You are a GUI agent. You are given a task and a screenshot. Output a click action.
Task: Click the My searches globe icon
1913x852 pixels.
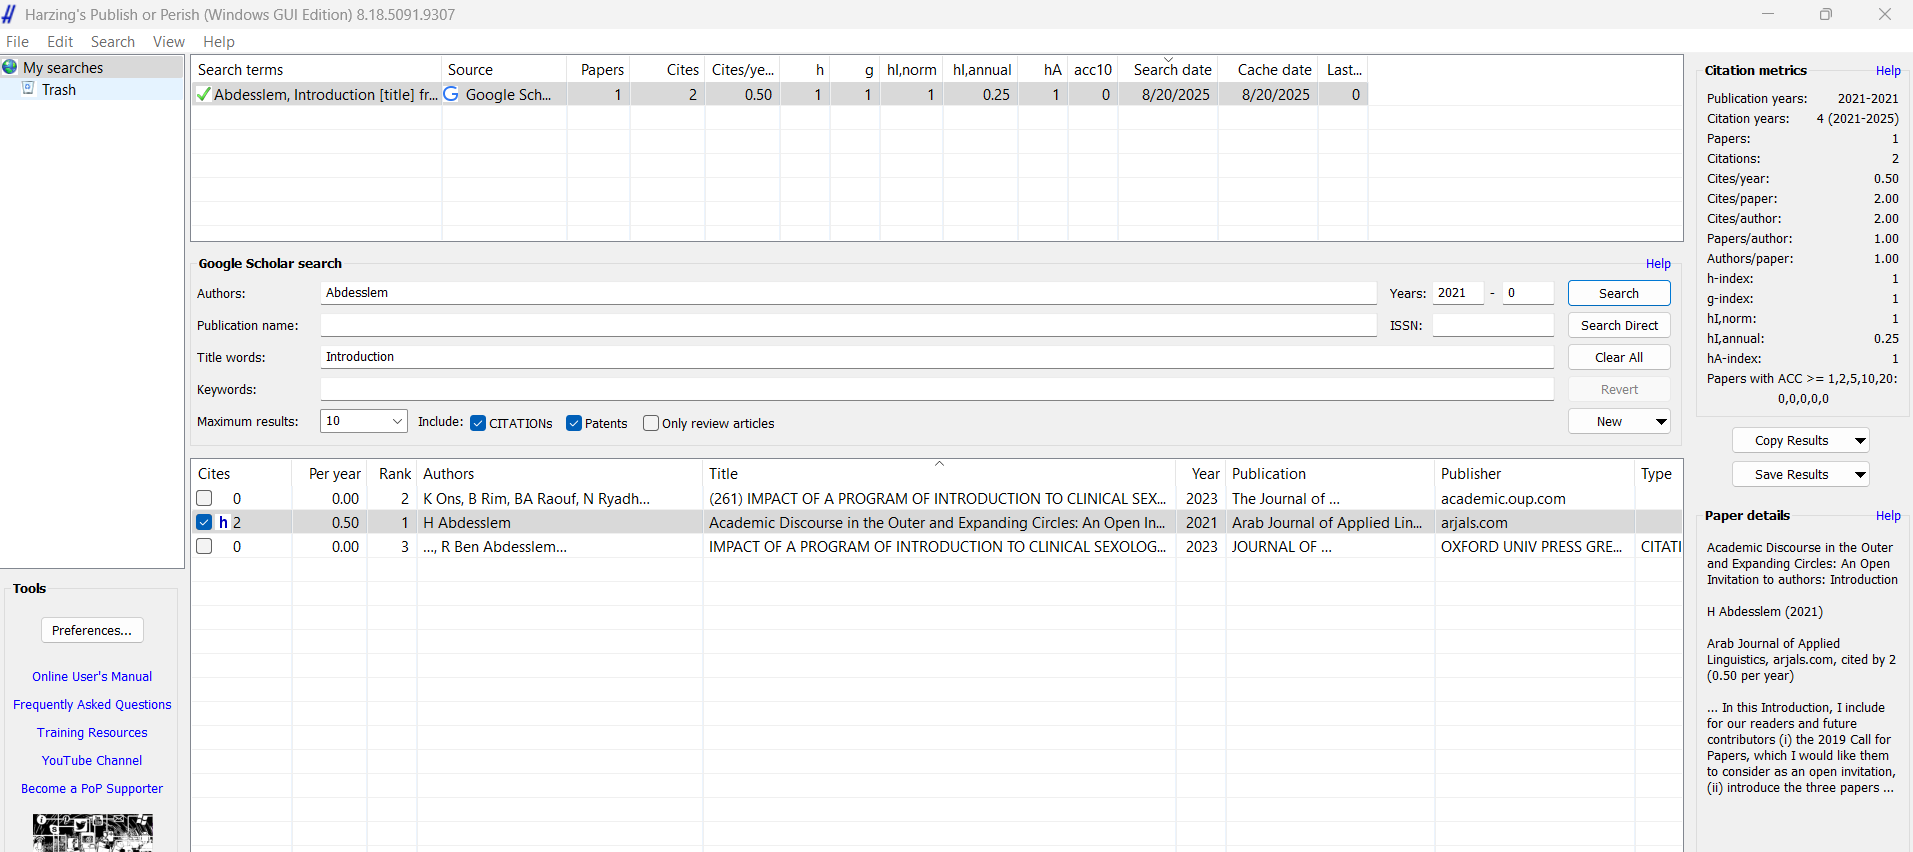(x=10, y=67)
